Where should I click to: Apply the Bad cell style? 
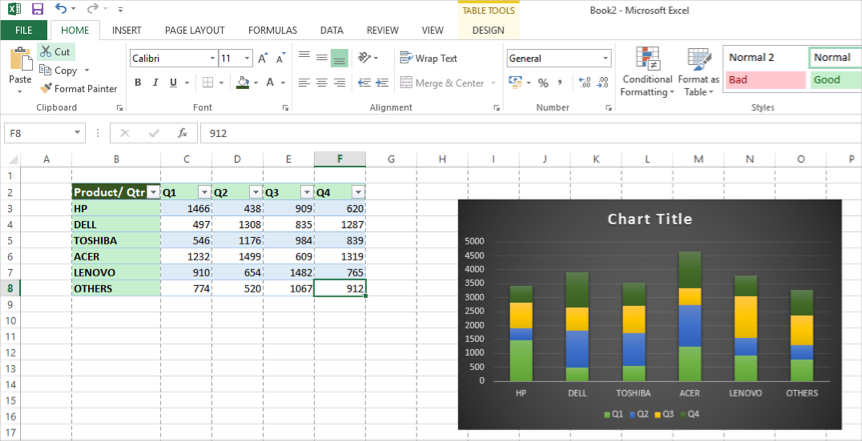point(764,80)
